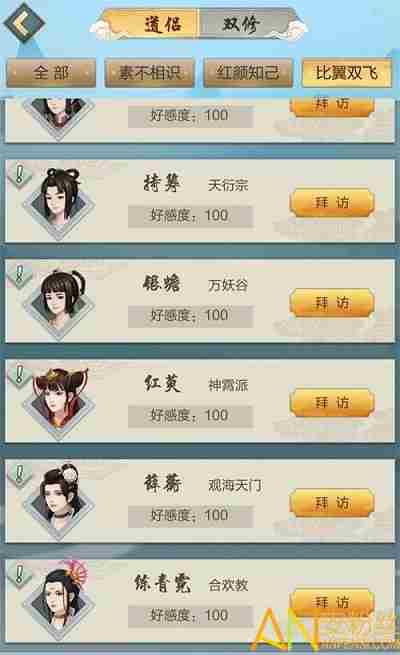Tap exclamation badge on 合欢教 companion row
The image size is (400, 655).
point(19,575)
